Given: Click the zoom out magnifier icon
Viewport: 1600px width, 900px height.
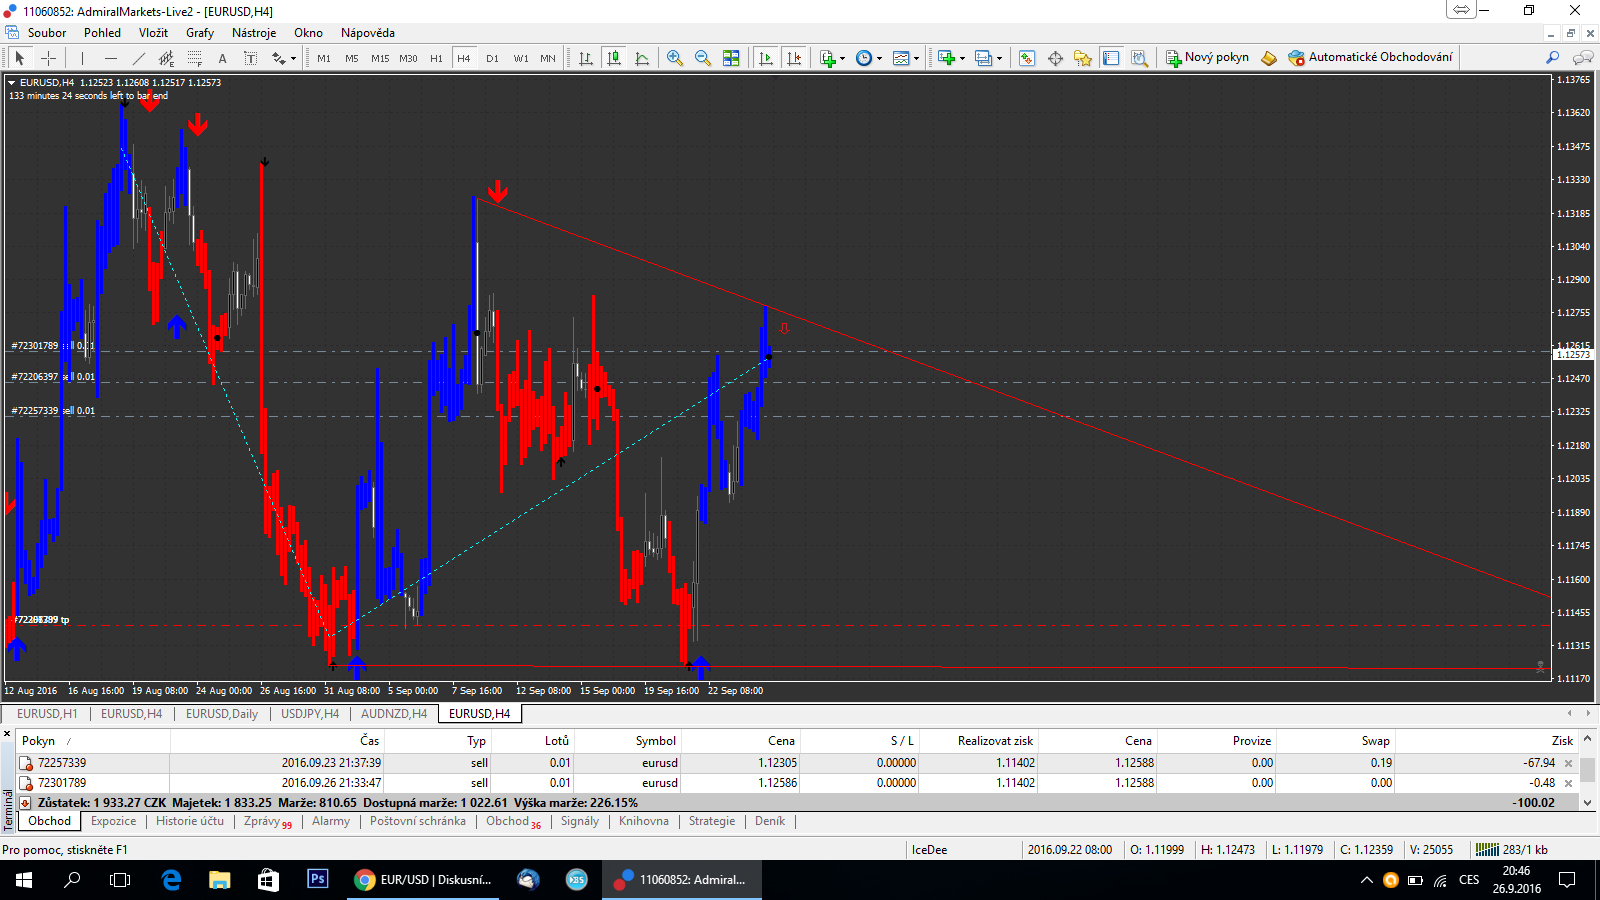Looking at the screenshot, I should click(x=703, y=58).
